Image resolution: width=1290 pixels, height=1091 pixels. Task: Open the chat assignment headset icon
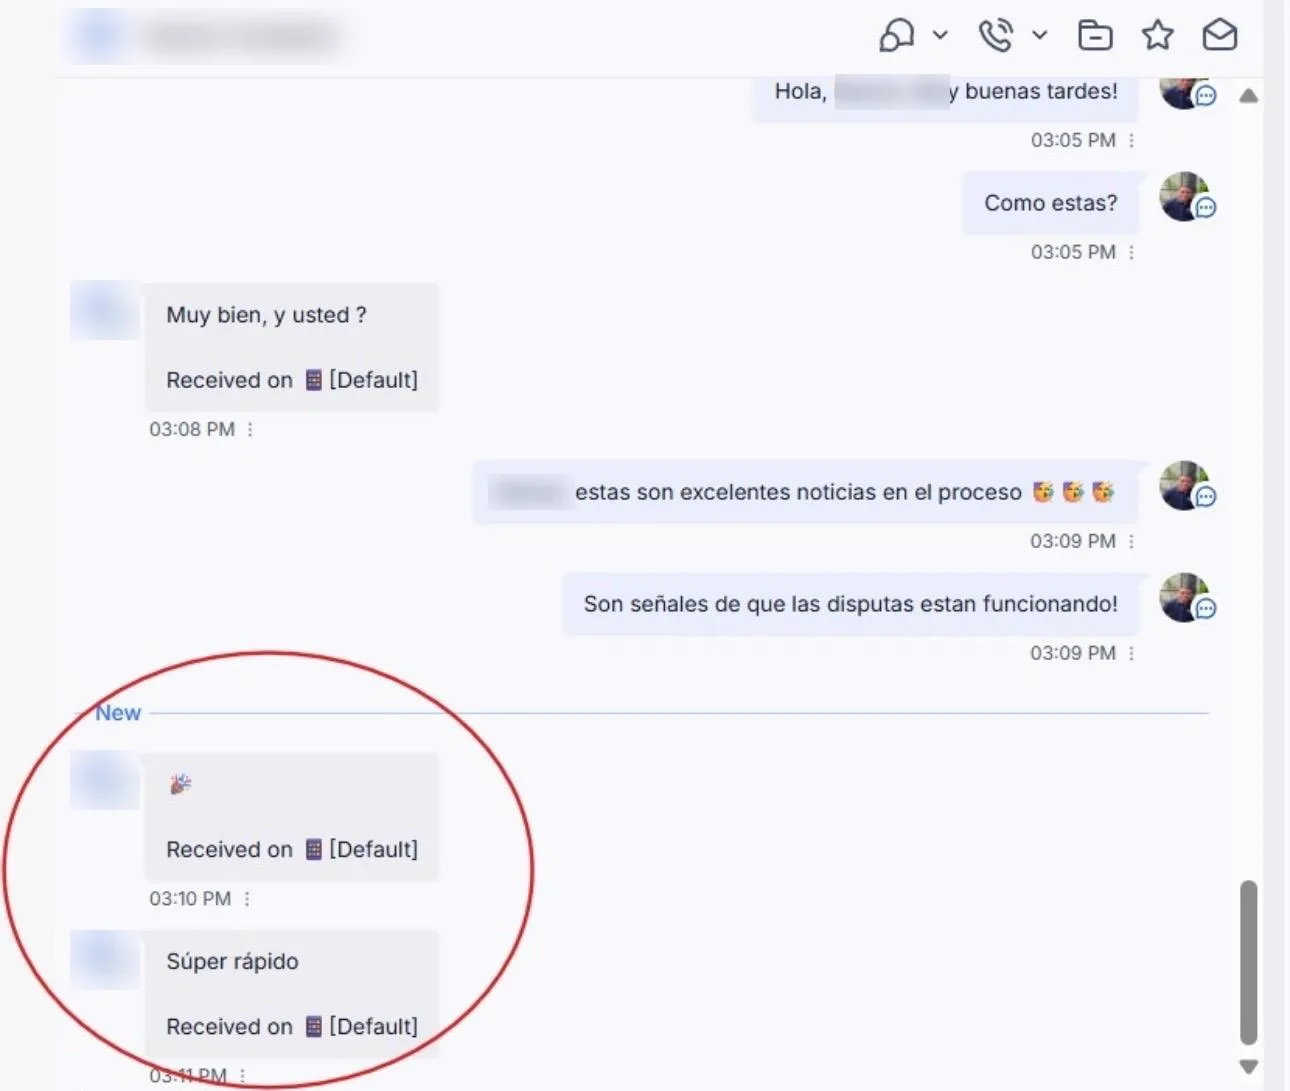point(897,36)
